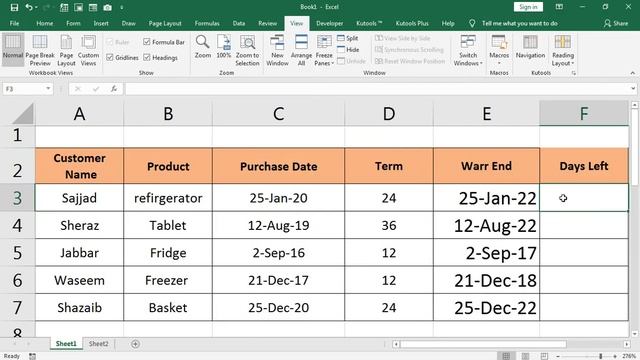This screenshot has height=360, width=640.
Task: Click inside the formula bar input
Action: tap(377, 89)
